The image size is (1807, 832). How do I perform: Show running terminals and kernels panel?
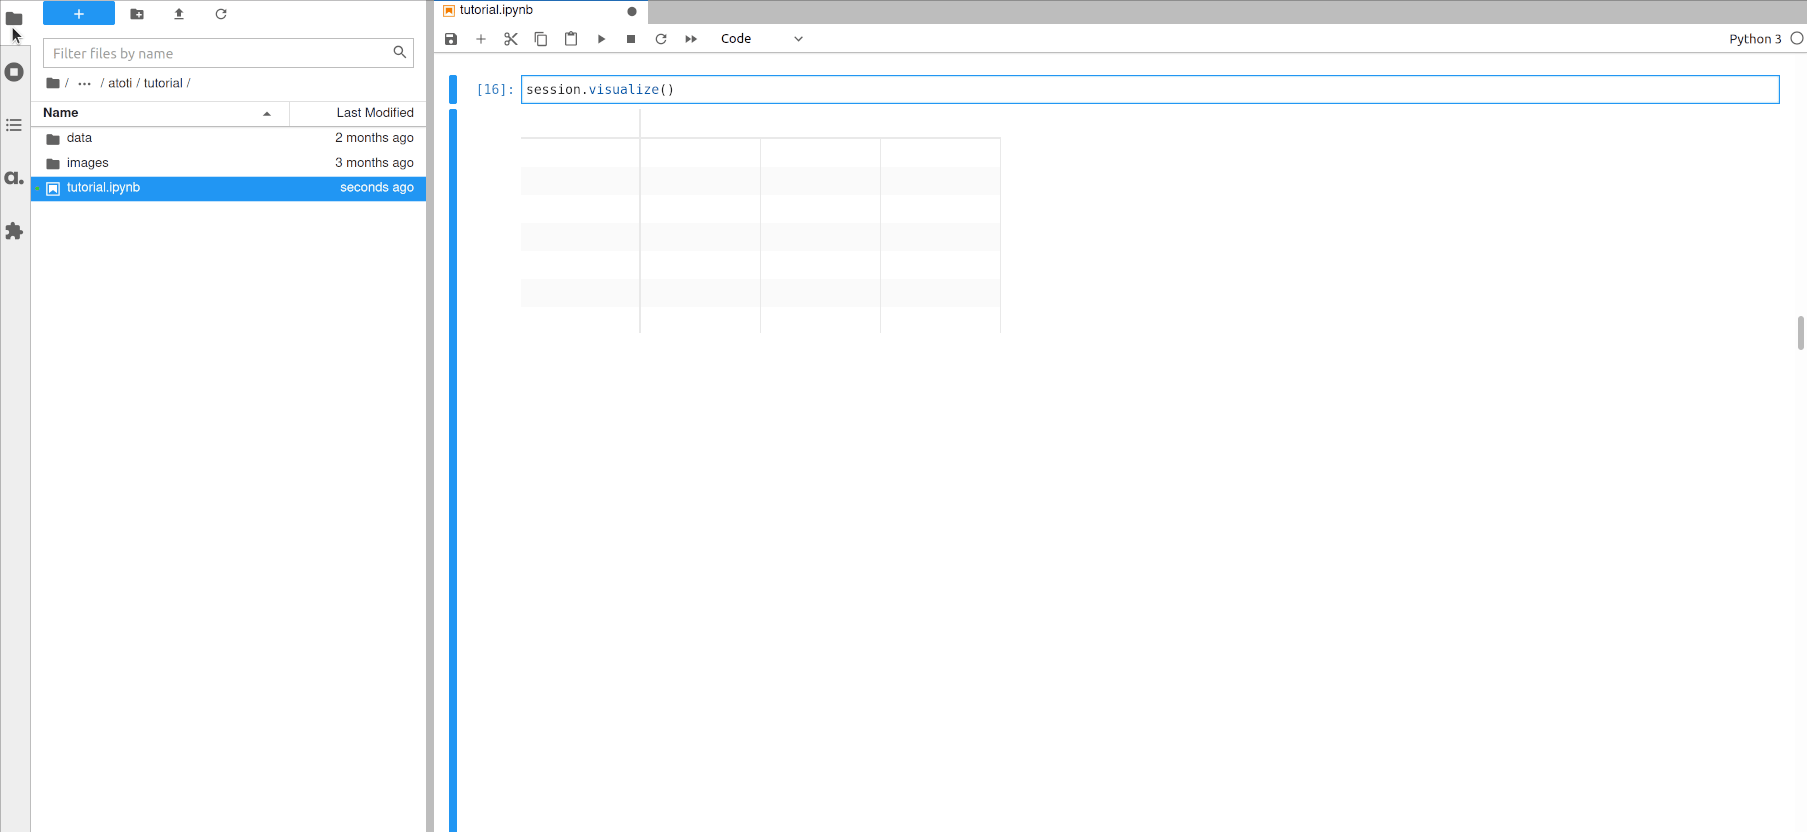point(14,72)
